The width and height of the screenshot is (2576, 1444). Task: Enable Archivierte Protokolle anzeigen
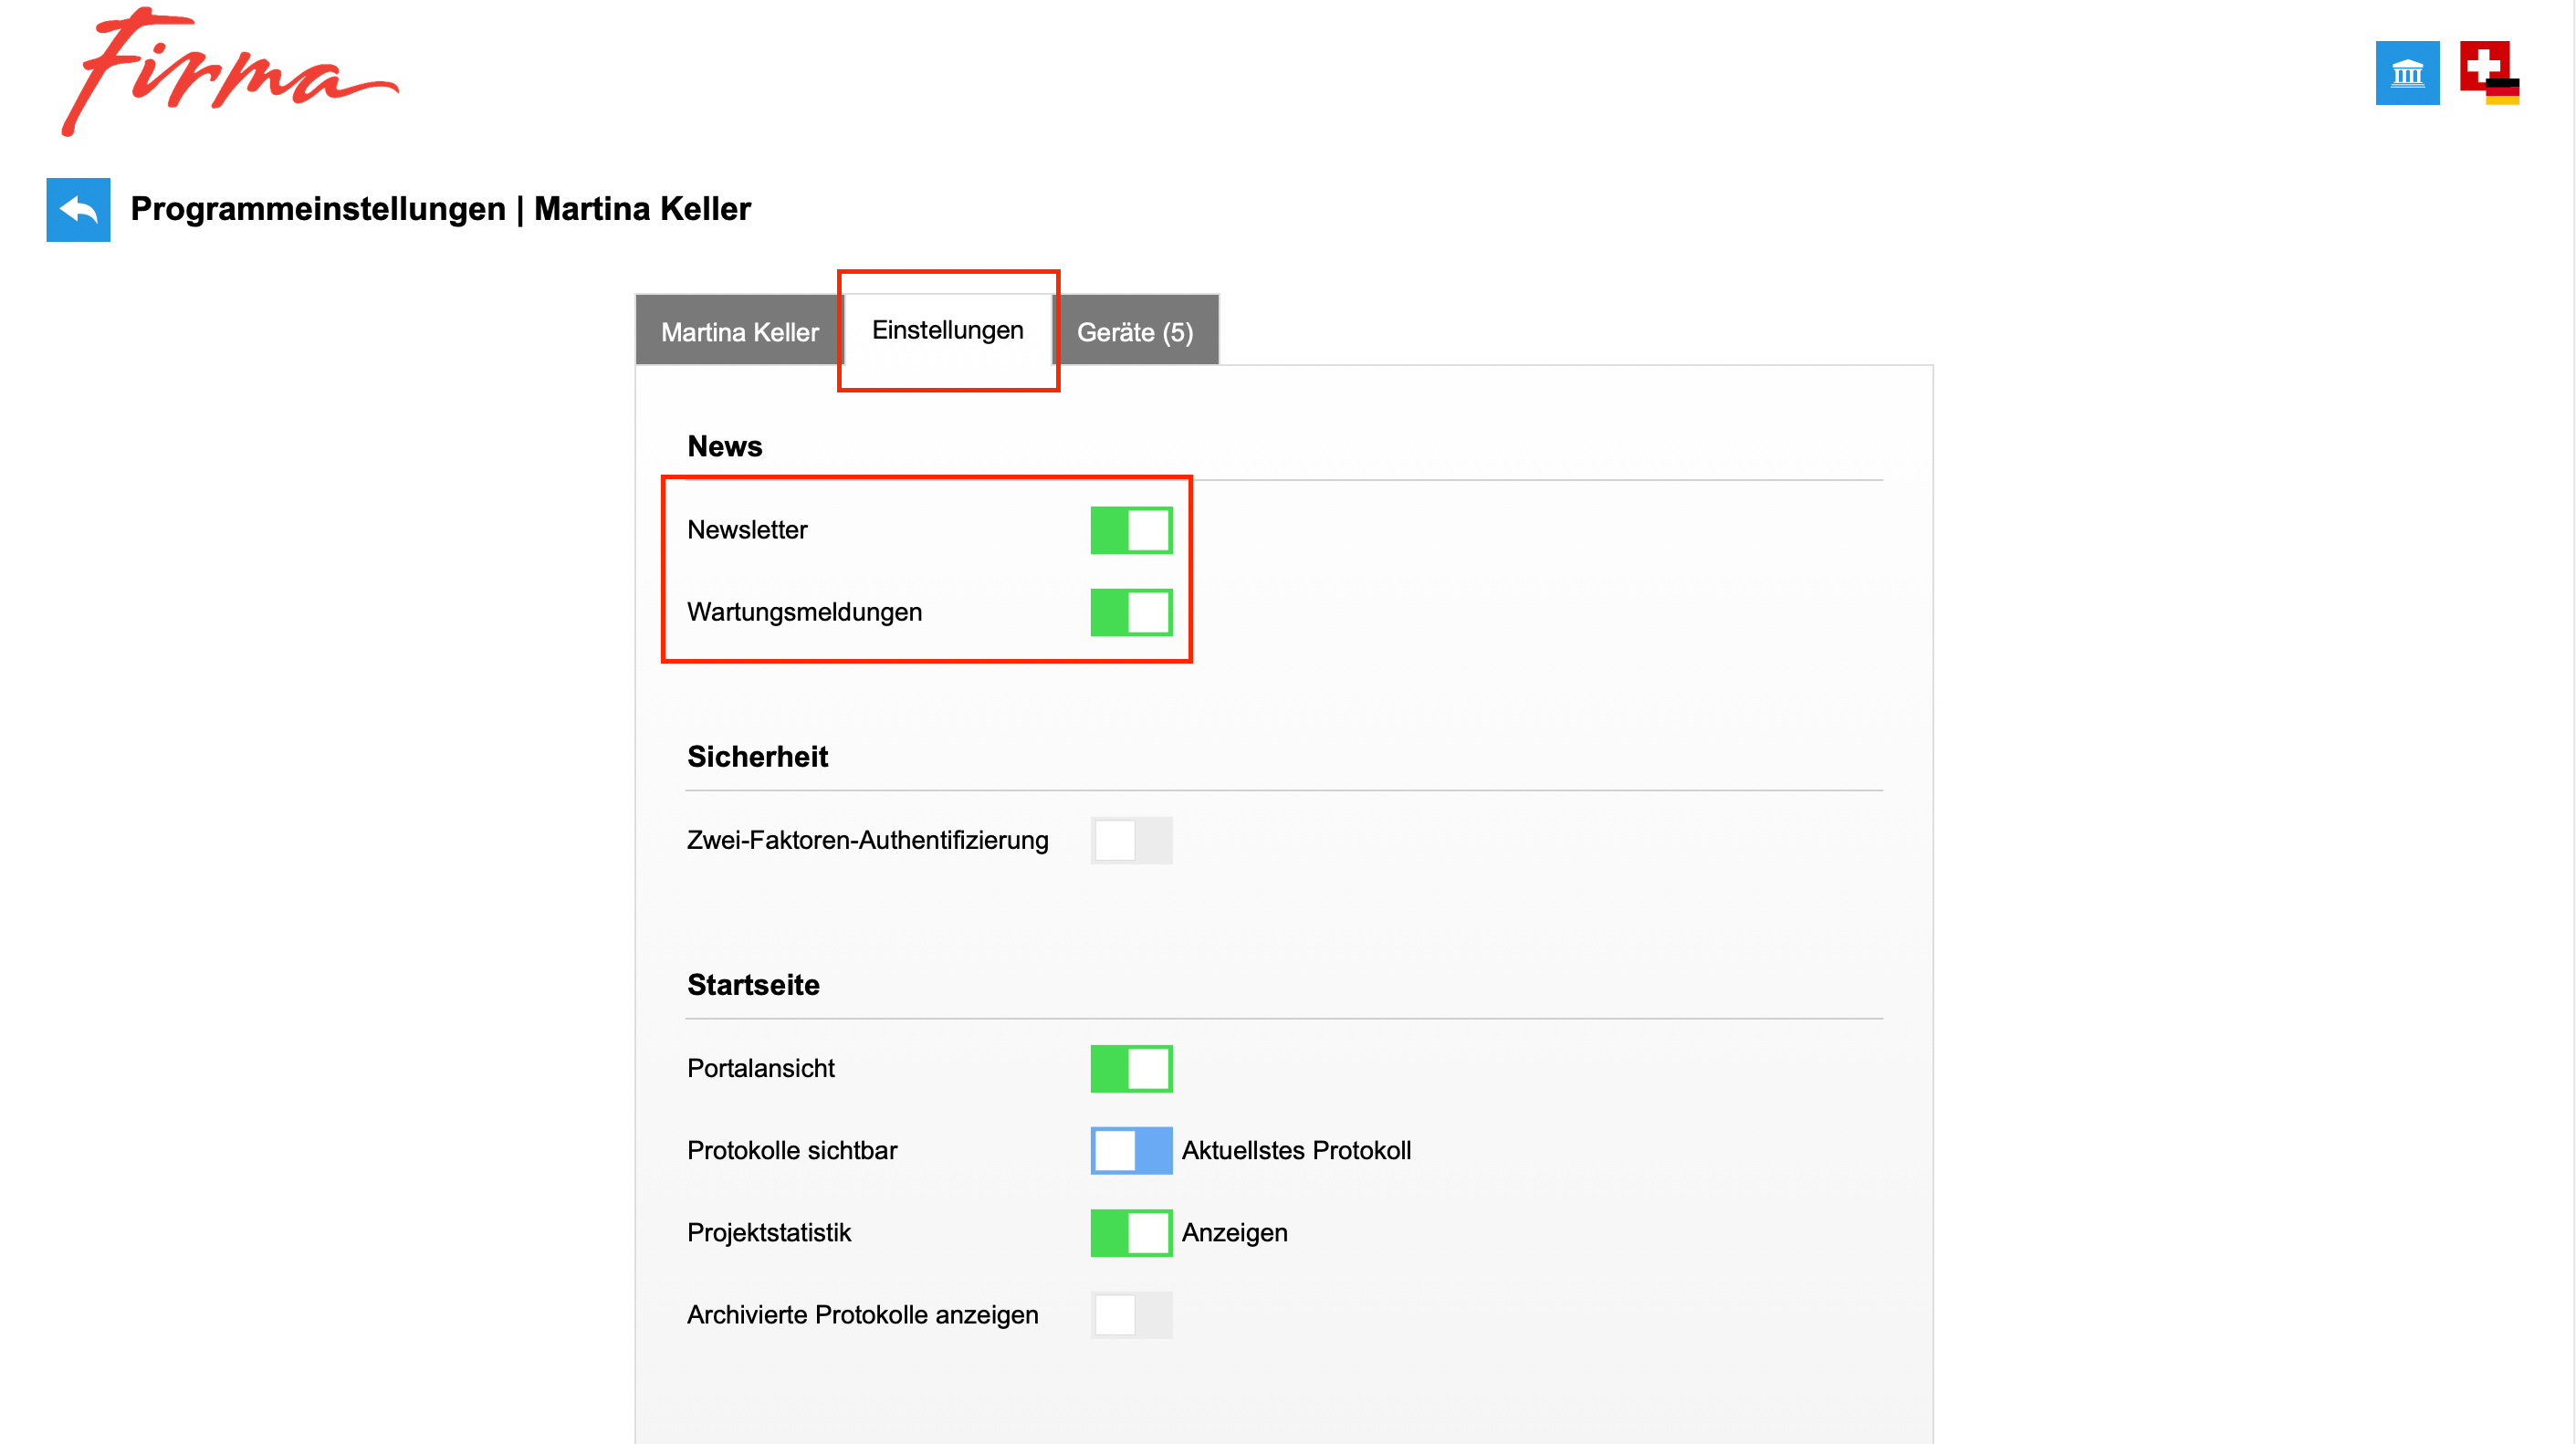click(x=1131, y=1315)
